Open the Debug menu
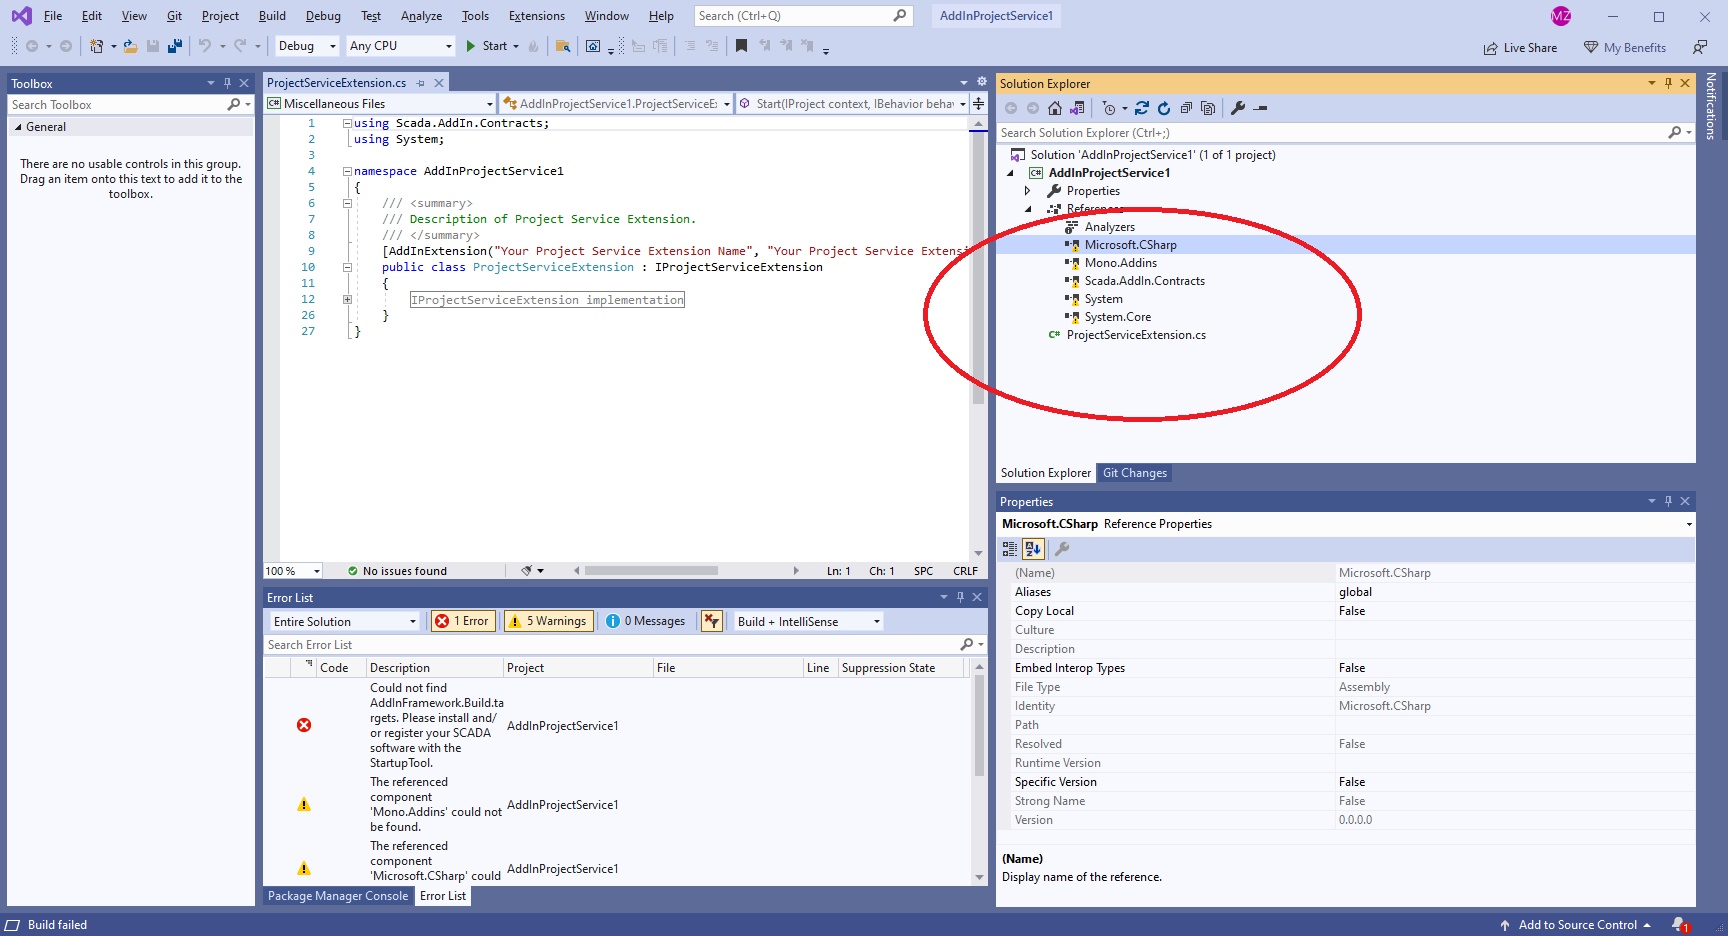Viewport: 1728px width, 936px height. [323, 16]
